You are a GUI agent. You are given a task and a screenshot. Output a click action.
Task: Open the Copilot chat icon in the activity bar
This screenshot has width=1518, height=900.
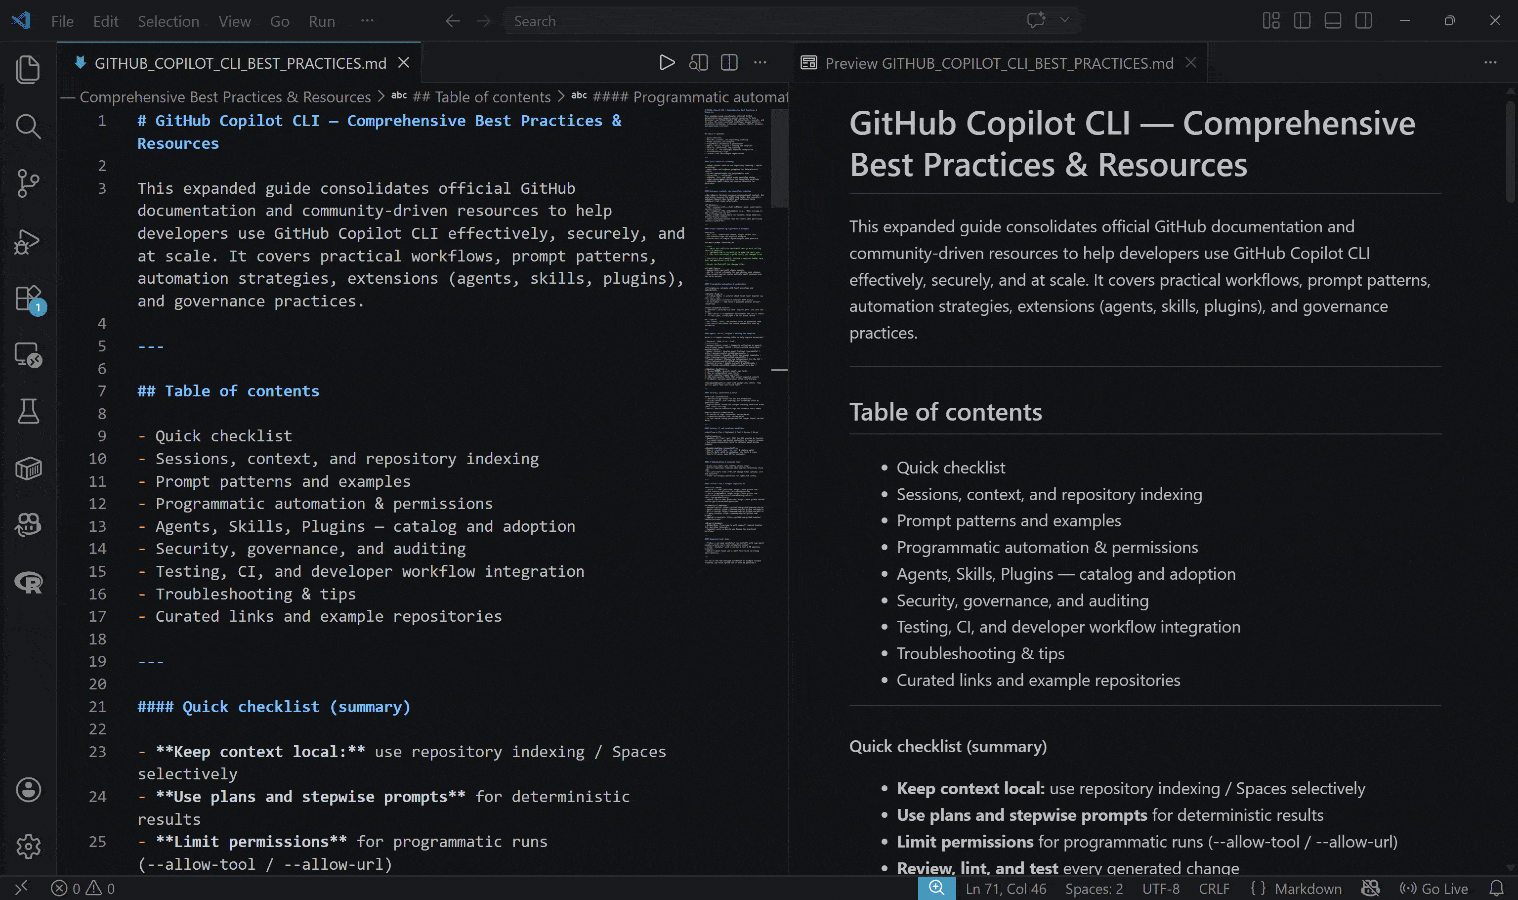coord(28,524)
